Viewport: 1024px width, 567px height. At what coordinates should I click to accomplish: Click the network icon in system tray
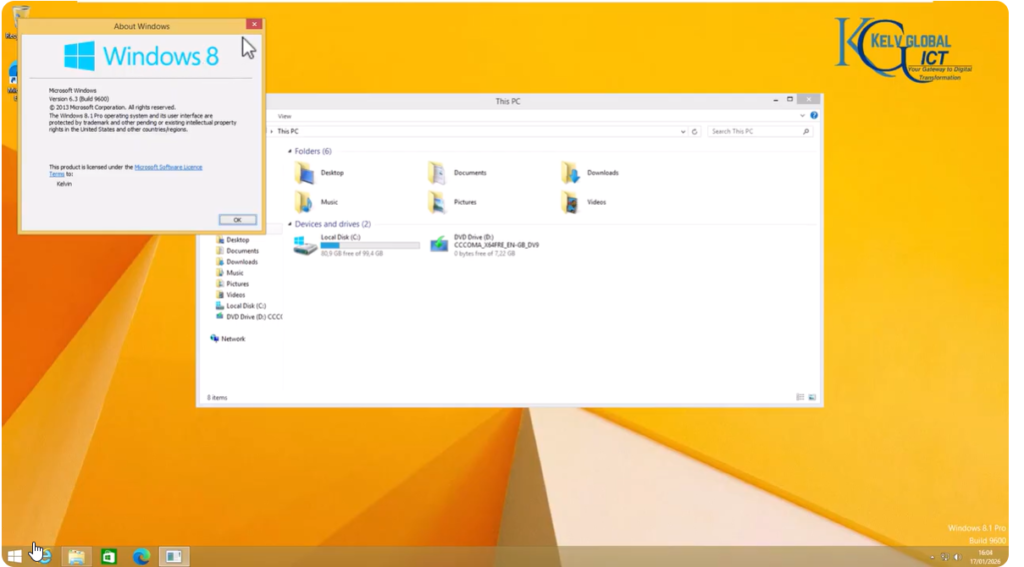944,557
